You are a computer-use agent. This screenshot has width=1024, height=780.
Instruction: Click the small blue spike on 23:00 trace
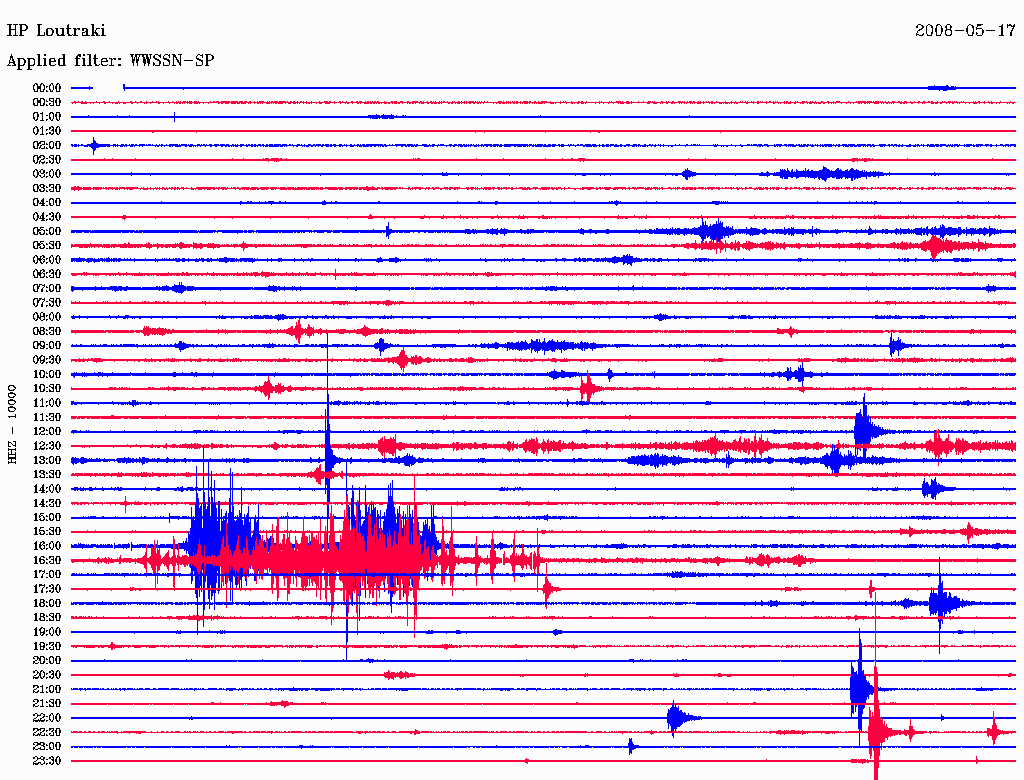[632, 746]
